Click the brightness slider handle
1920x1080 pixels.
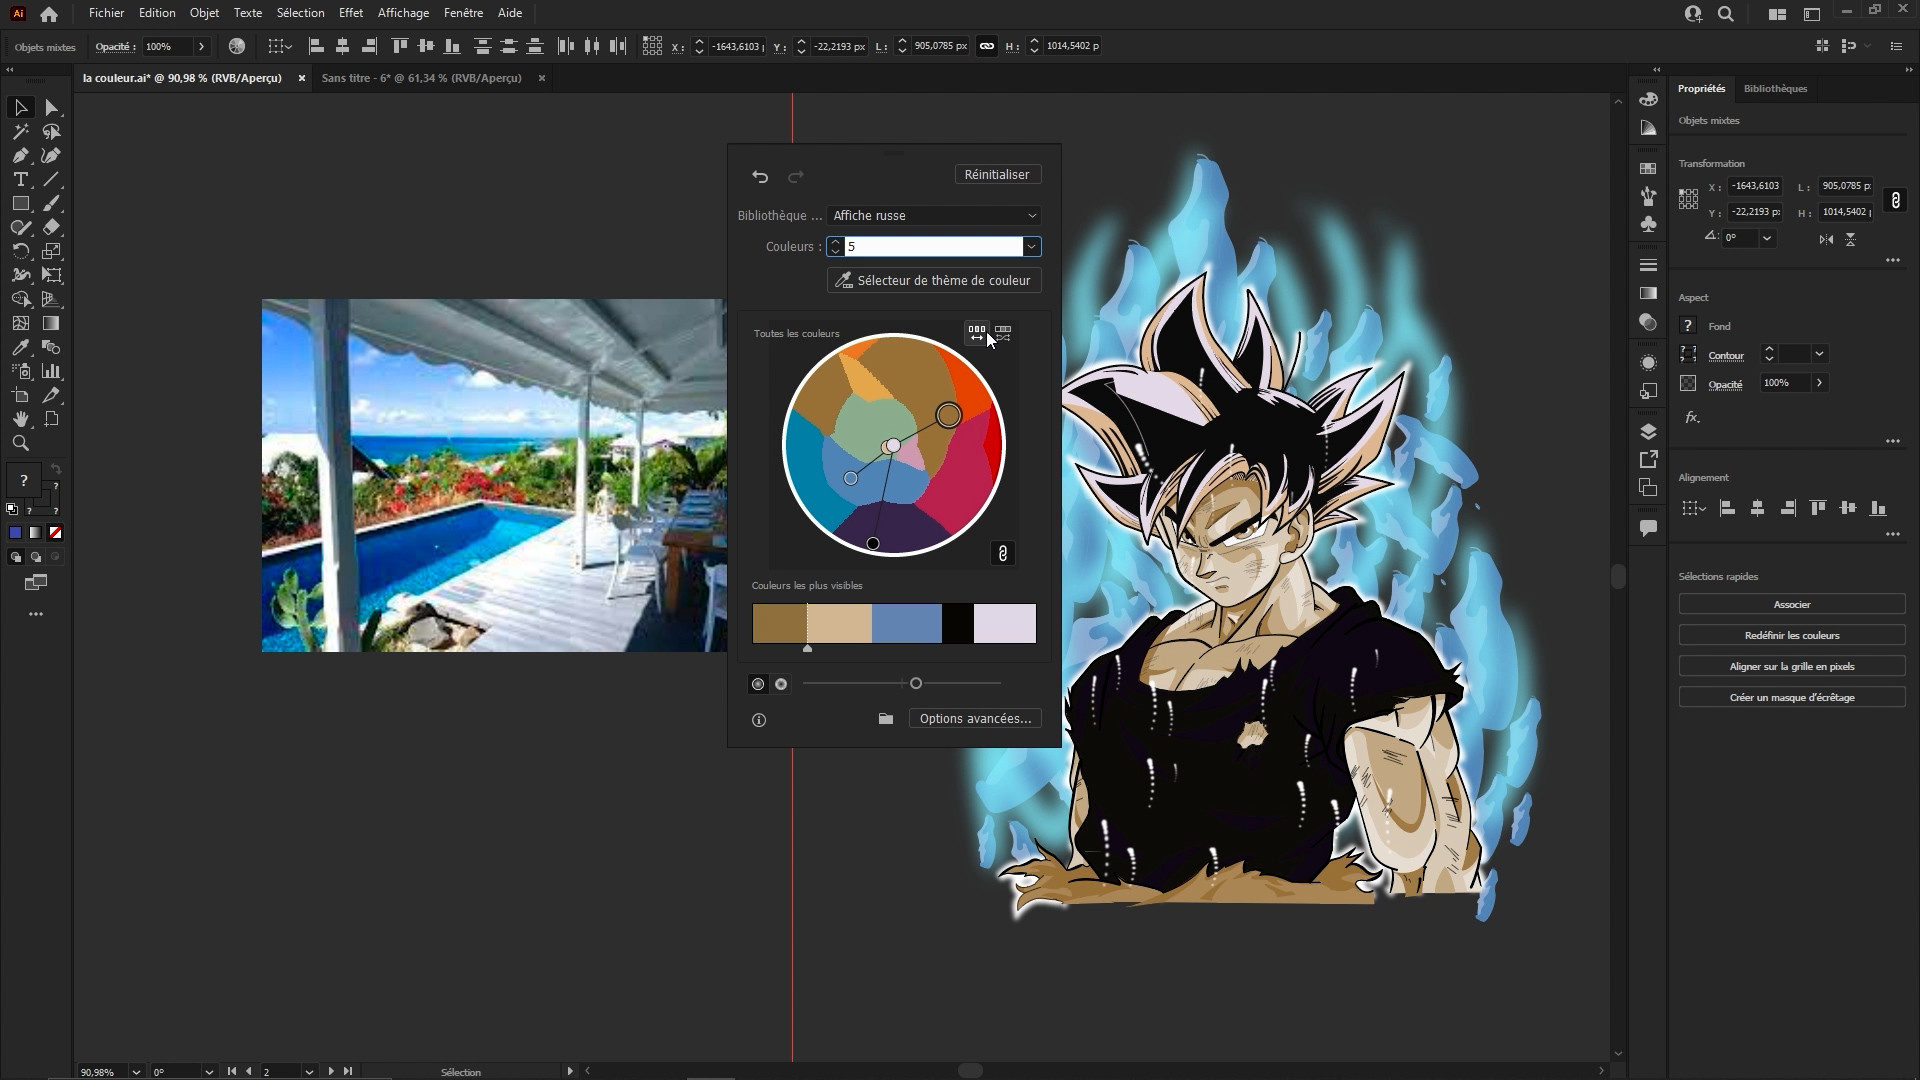tap(915, 684)
